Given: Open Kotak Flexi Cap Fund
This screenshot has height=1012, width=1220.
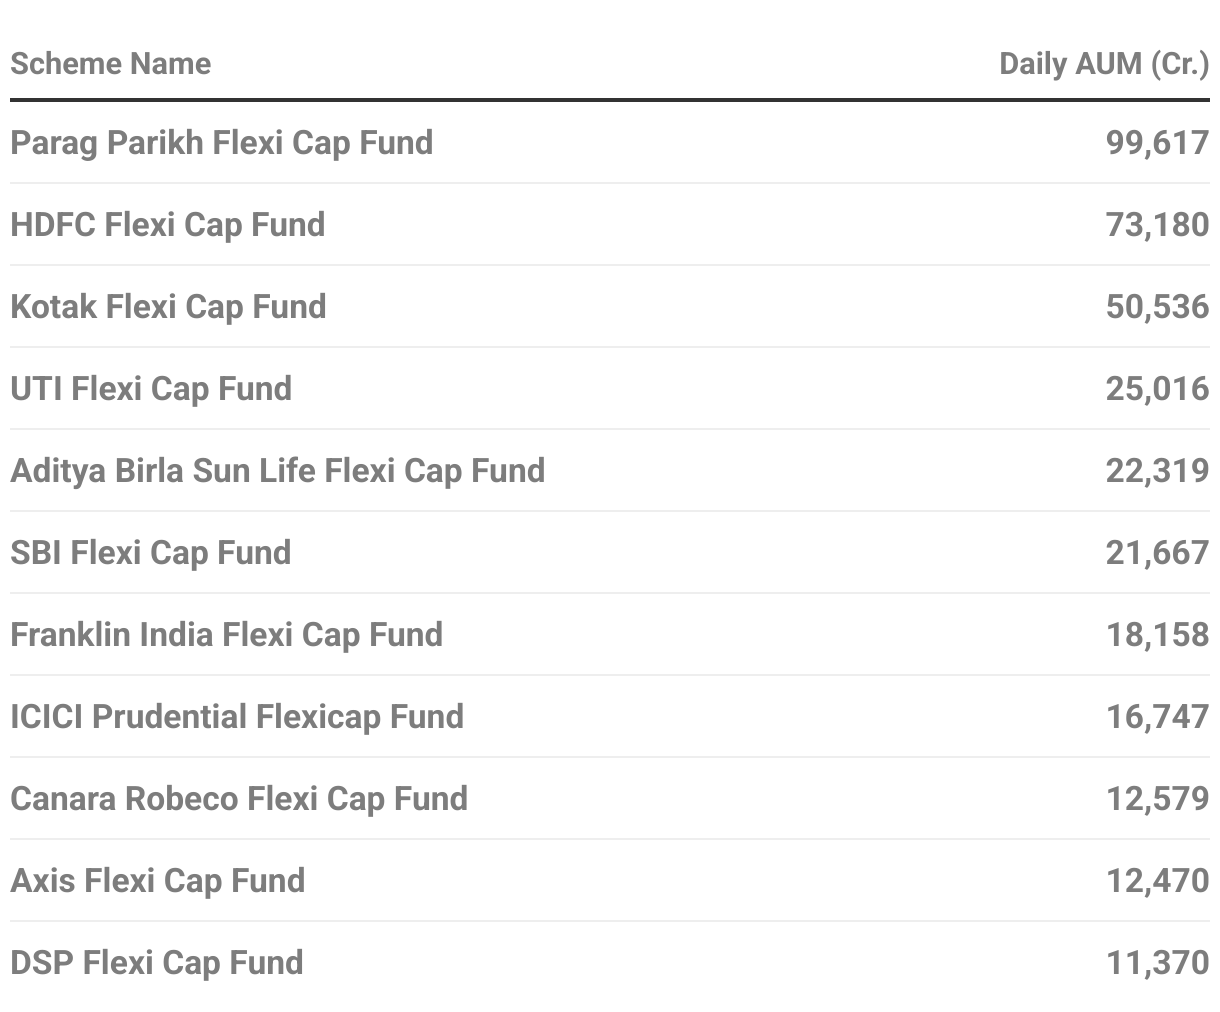Looking at the screenshot, I should (x=168, y=307).
